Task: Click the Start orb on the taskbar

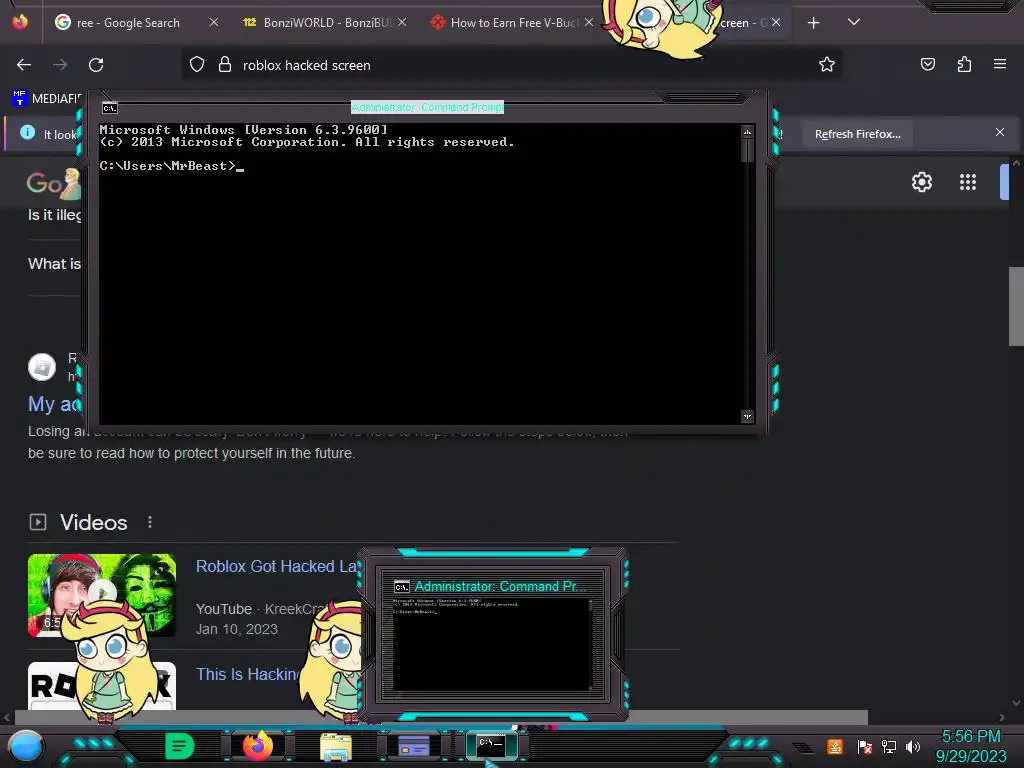Action: point(26,747)
